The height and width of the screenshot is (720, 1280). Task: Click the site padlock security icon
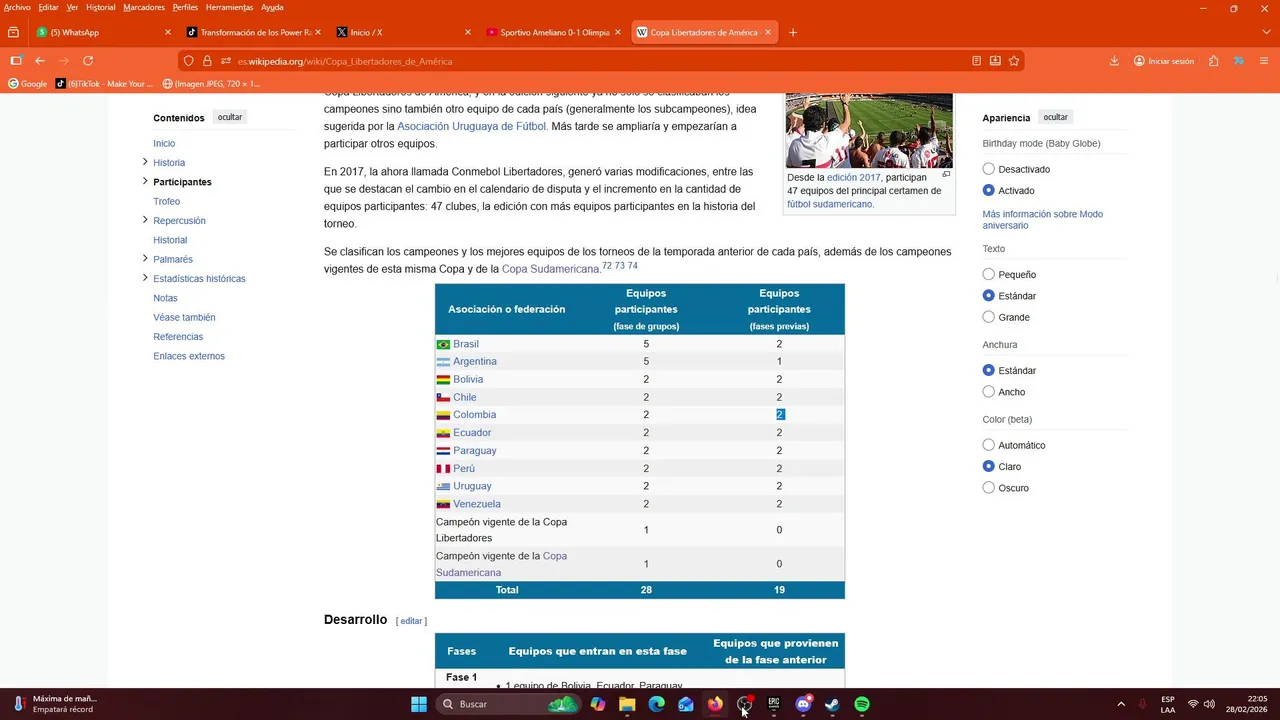tap(207, 61)
